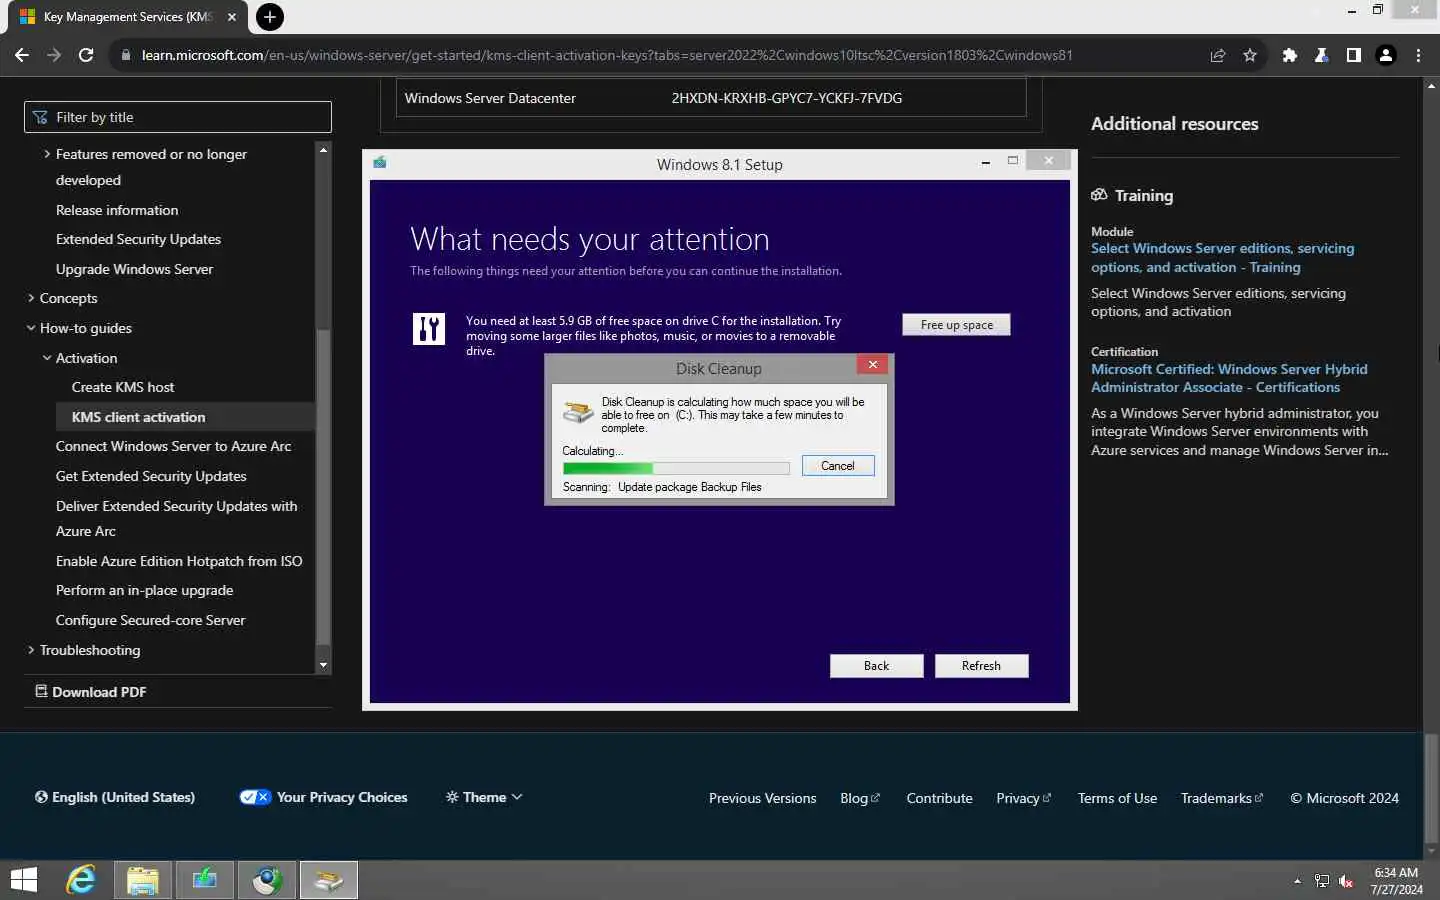Open Enable Azure Edition Hotpatch from ISO
The width and height of the screenshot is (1440, 900).
pos(179,561)
